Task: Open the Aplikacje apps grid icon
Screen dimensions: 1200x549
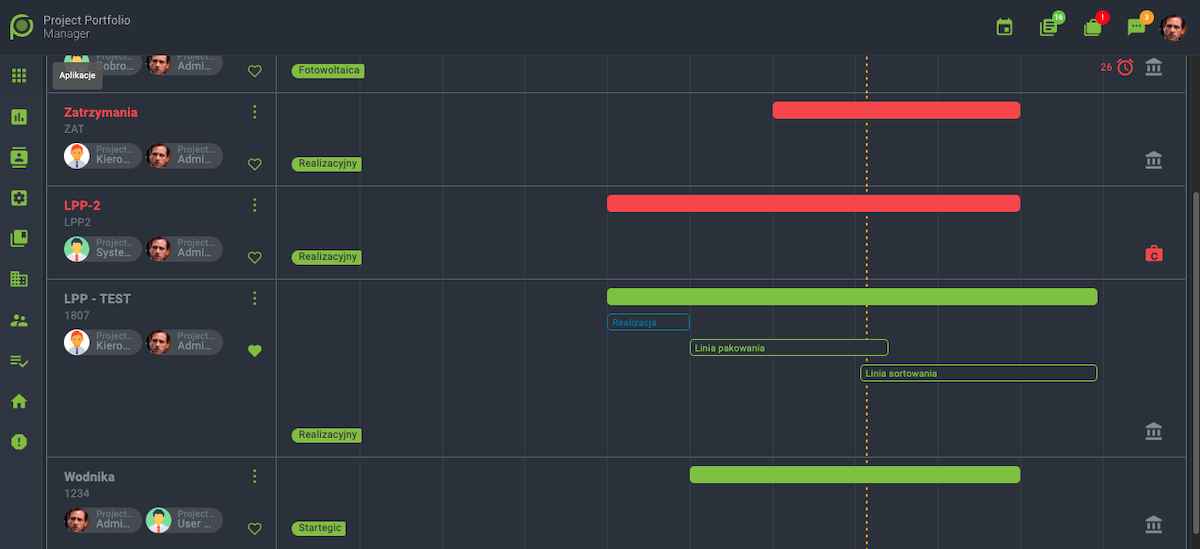Action: click(x=19, y=76)
